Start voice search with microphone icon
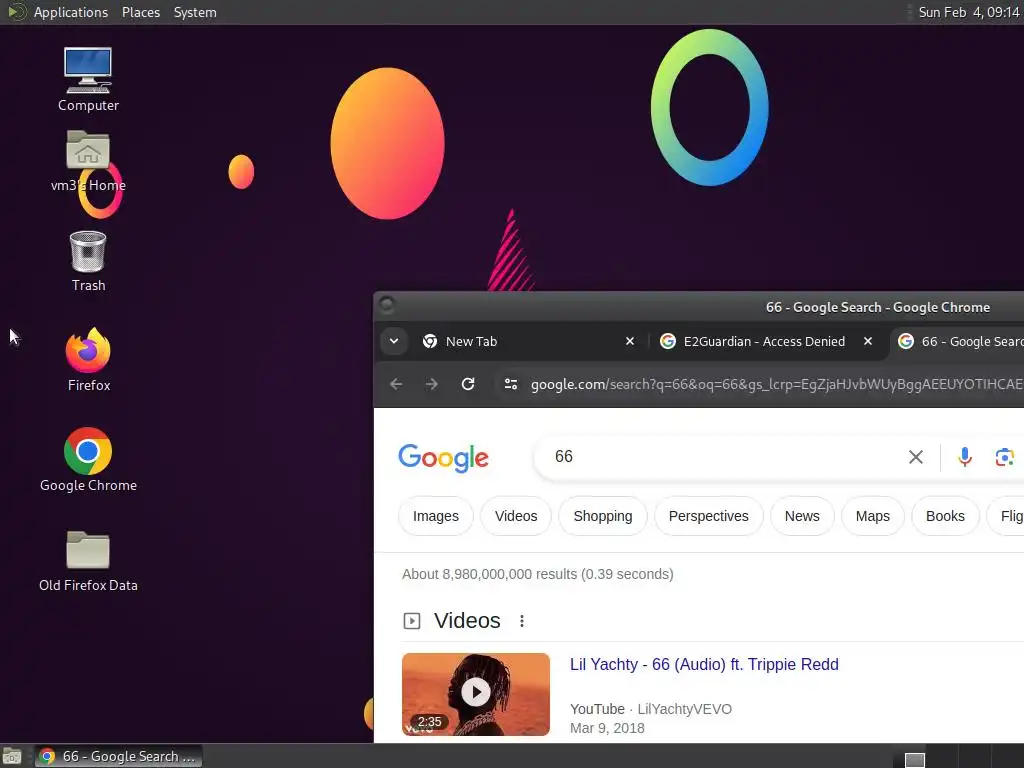 (x=965, y=457)
